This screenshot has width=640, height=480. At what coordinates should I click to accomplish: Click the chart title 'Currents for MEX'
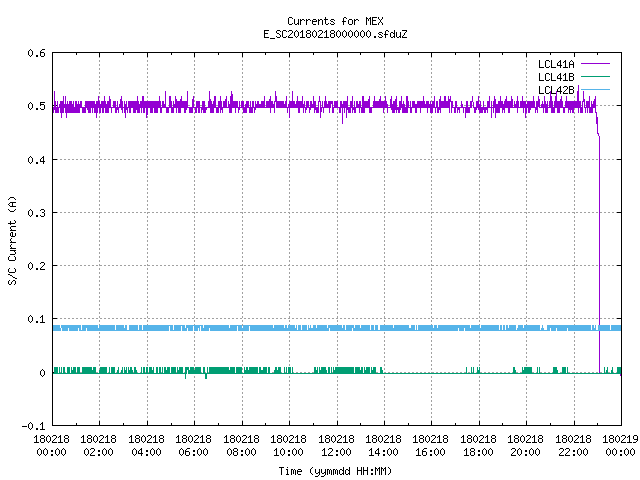click(x=335, y=21)
